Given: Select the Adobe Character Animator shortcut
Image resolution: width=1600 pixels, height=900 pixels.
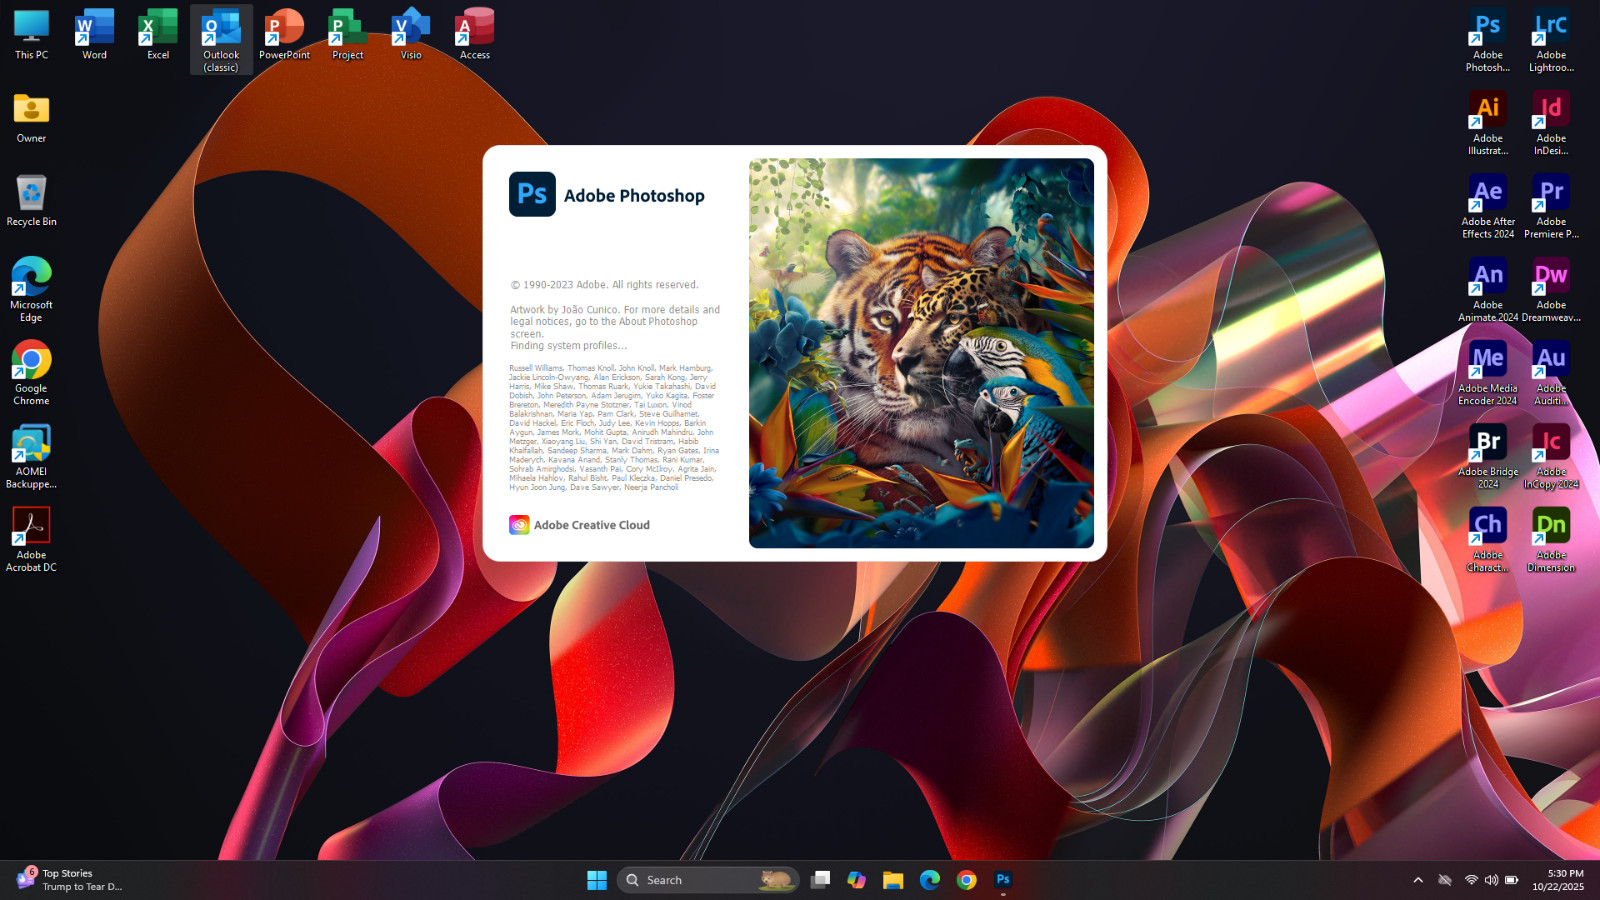Looking at the screenshot, I should click(x=1488, y=540).
